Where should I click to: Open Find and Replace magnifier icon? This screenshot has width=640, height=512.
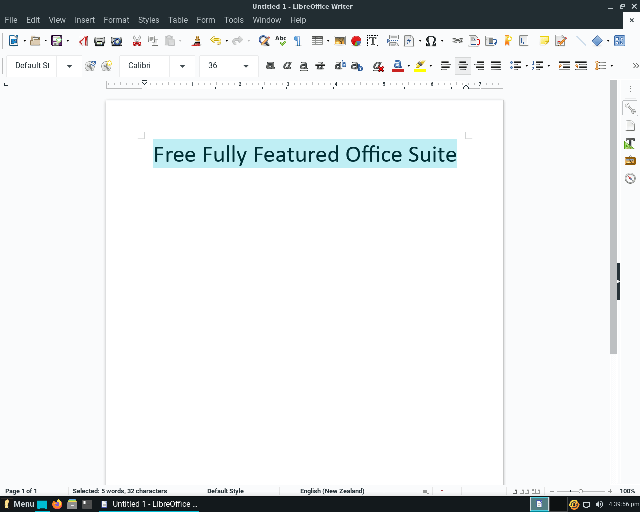point(264,41)
